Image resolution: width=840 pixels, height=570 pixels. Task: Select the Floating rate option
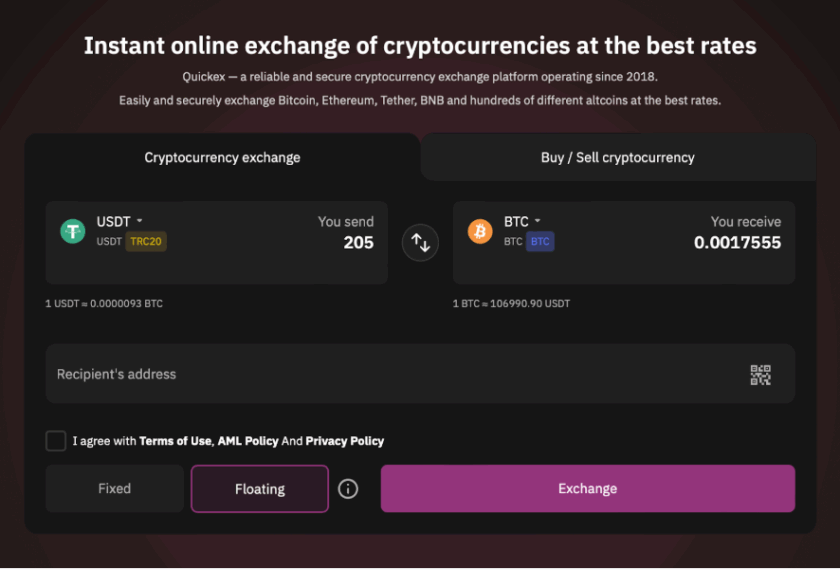point(260,489)
